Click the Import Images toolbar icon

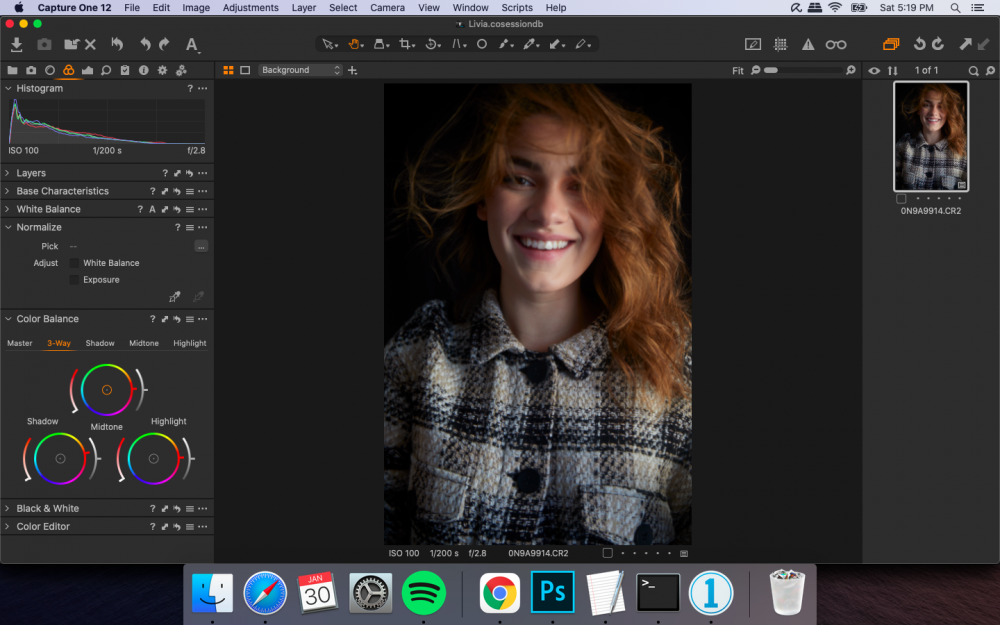click(16, 44)
